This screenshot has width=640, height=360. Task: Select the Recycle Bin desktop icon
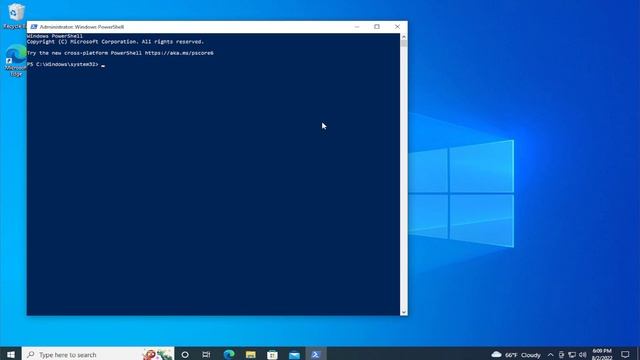15,16
